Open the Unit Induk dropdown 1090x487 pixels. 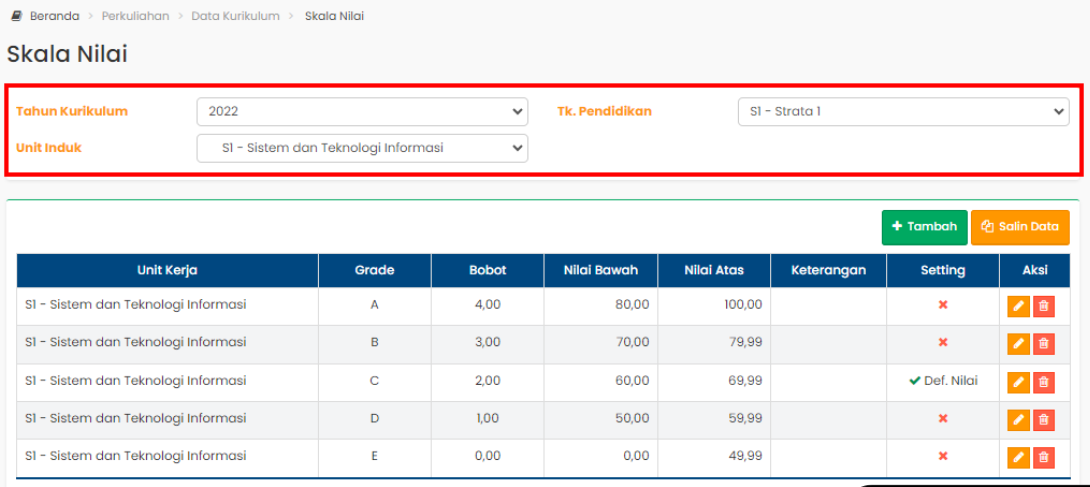[x=362, y=148]
